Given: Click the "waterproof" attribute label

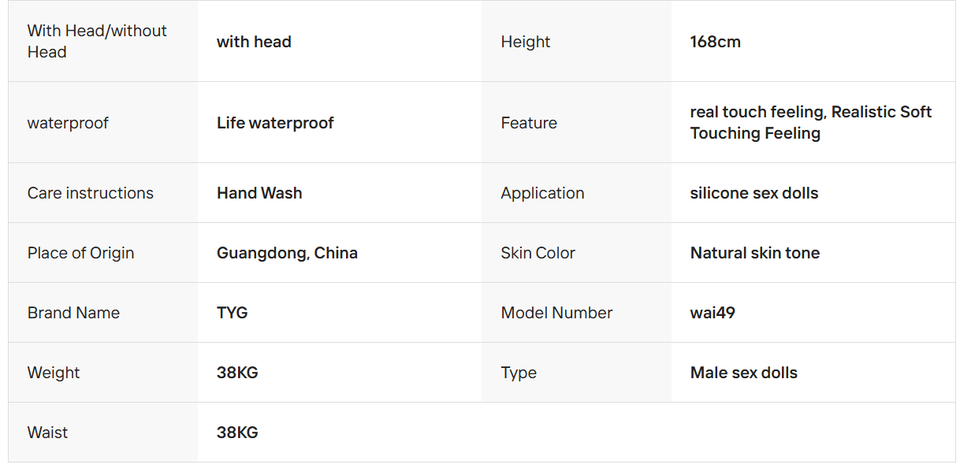Looking at the screenshot, I should tap(68, 123).
